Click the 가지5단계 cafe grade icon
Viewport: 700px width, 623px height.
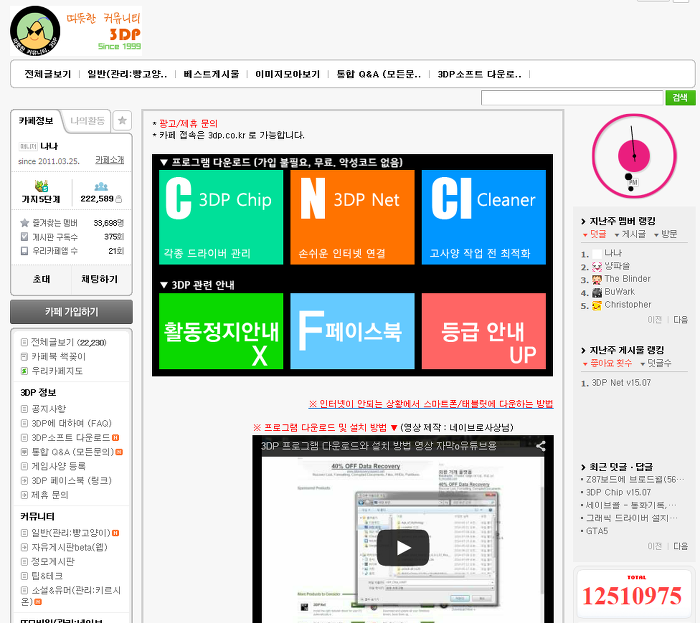[41, 186]
